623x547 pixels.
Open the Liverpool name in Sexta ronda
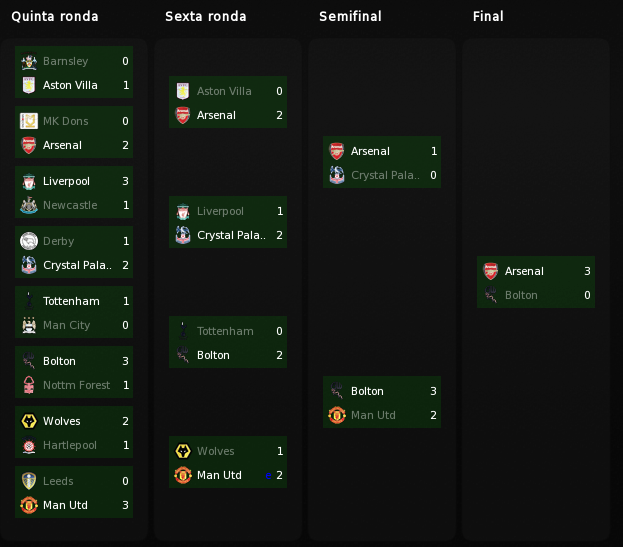coord(220,211)
